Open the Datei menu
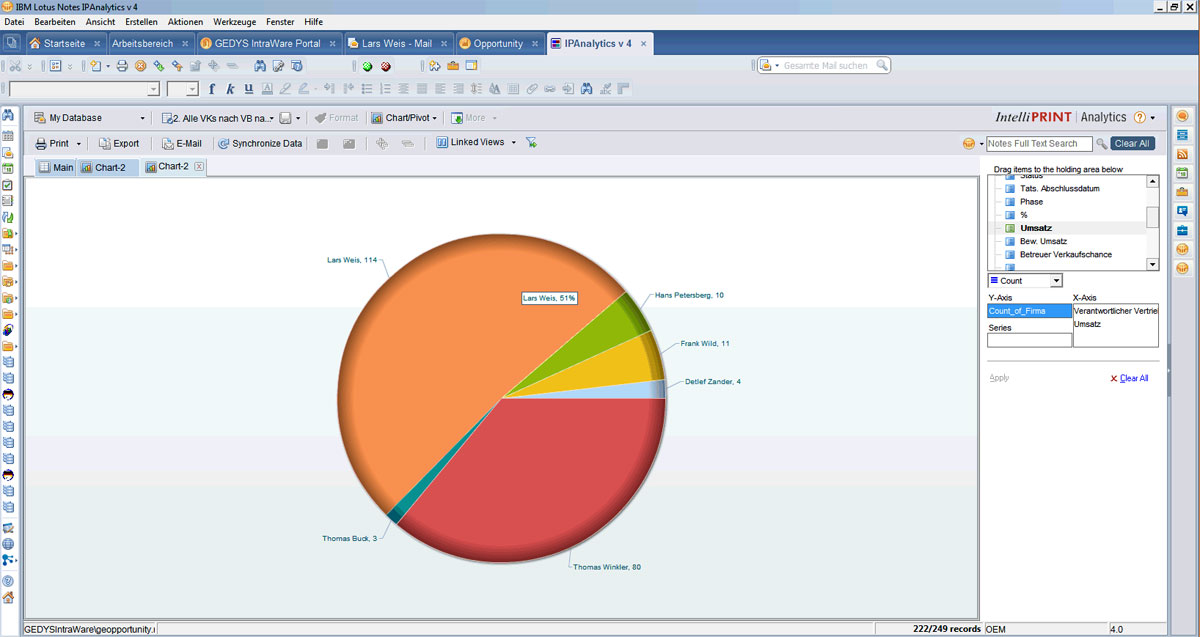The height and width of the screenshot is (637, 1200). (14, 21)
